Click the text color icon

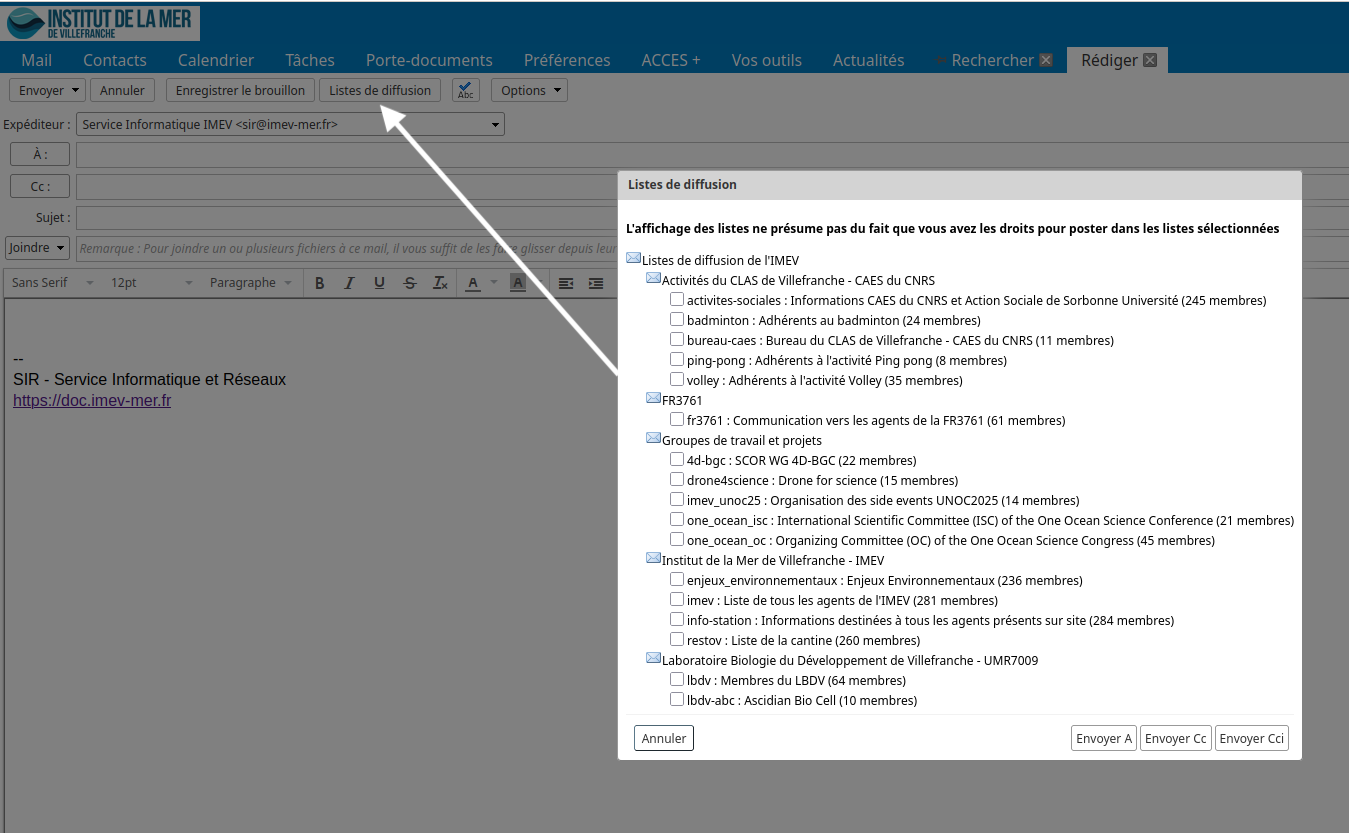tap(474, 283)
